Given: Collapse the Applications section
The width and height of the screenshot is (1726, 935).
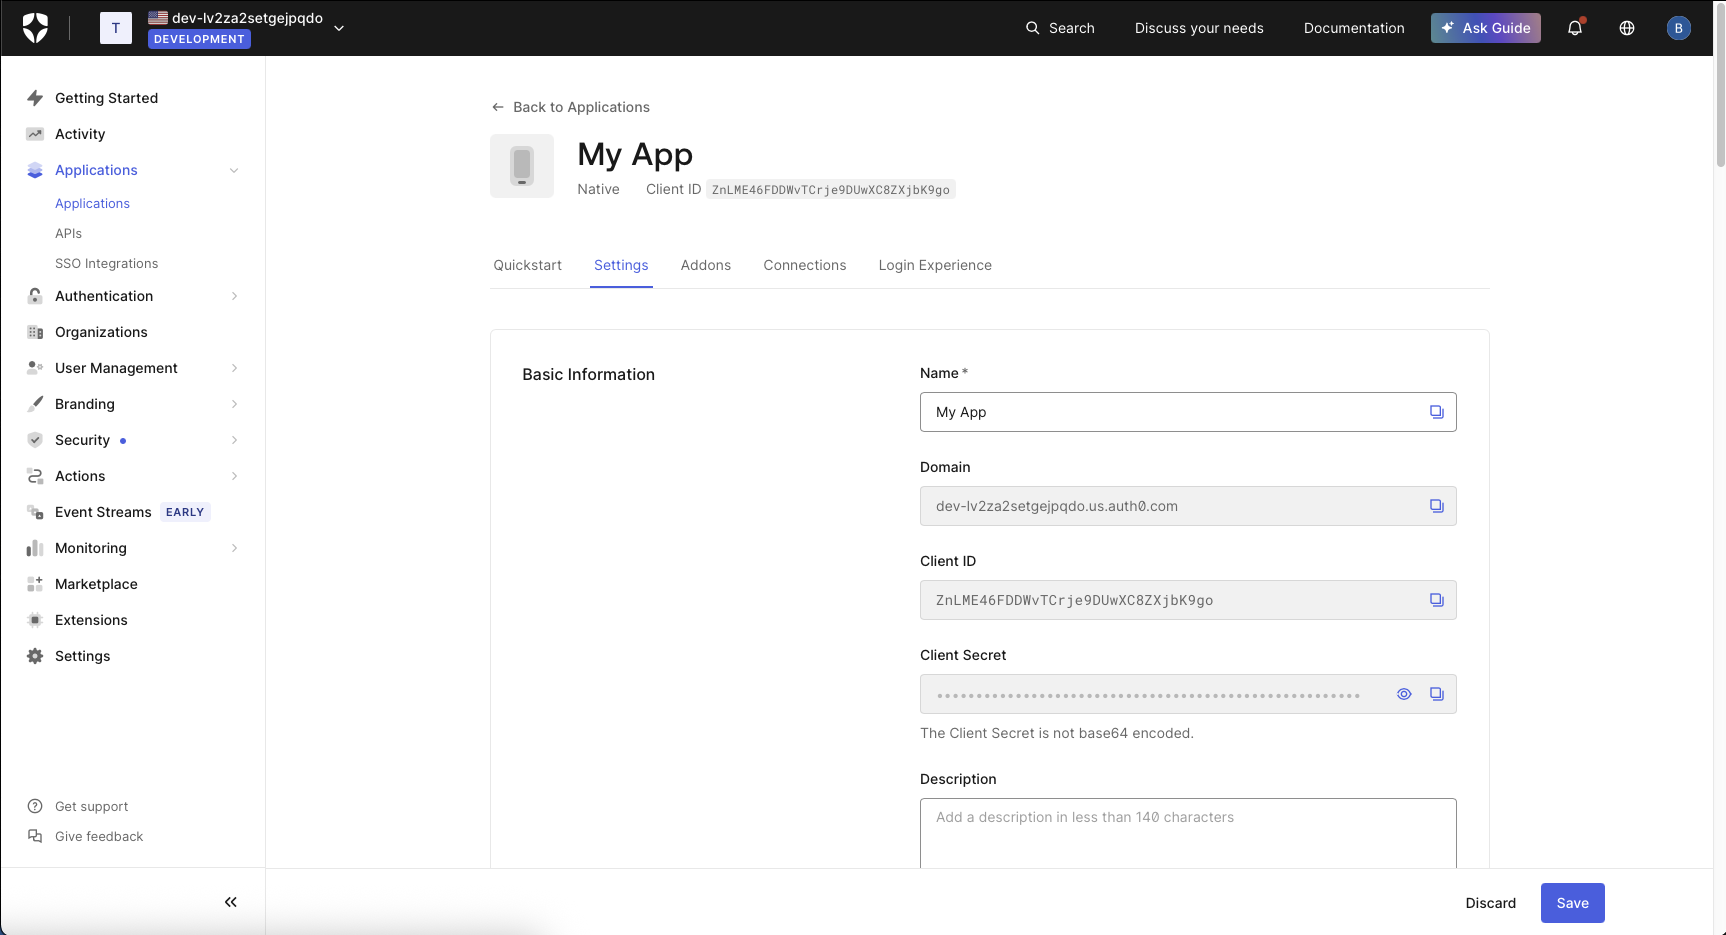Looking at the screenshot, I should pos(234,170).
